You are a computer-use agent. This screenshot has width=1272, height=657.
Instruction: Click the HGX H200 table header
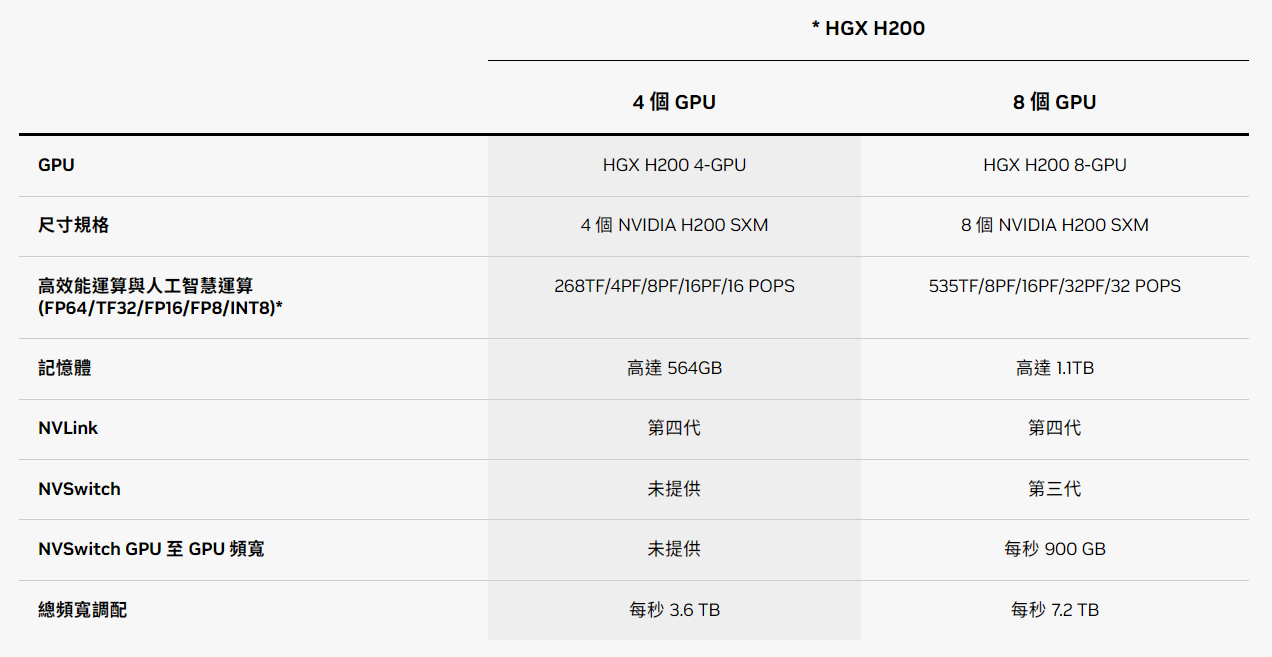868,28
